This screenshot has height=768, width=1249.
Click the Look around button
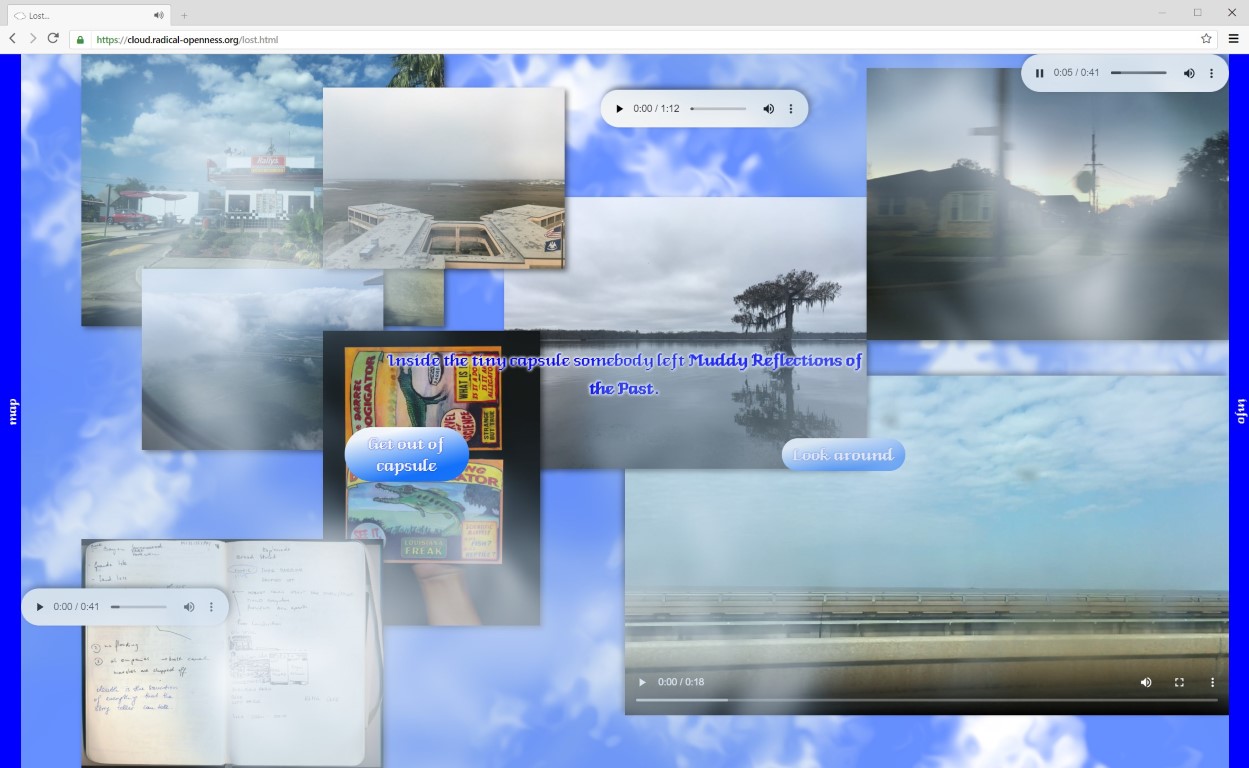[843, 455]
